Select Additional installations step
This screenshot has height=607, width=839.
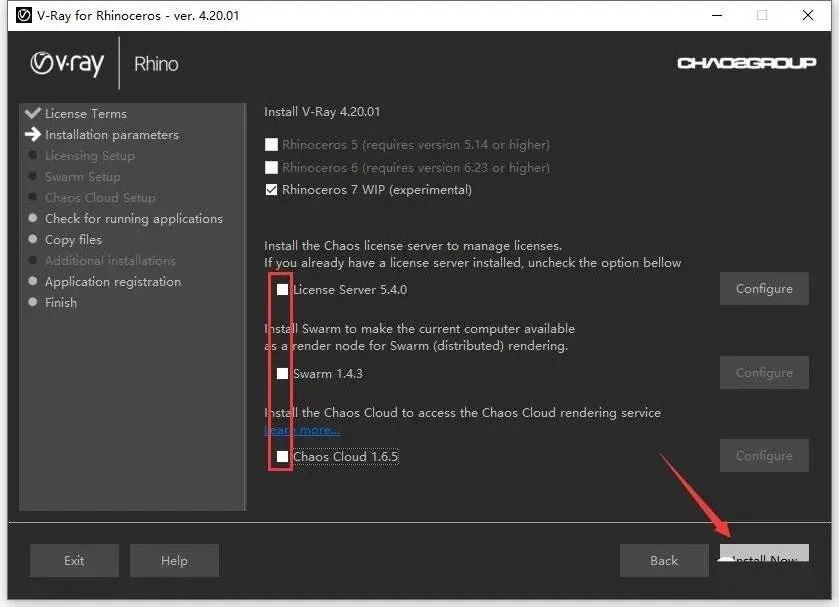click(110, 261)
